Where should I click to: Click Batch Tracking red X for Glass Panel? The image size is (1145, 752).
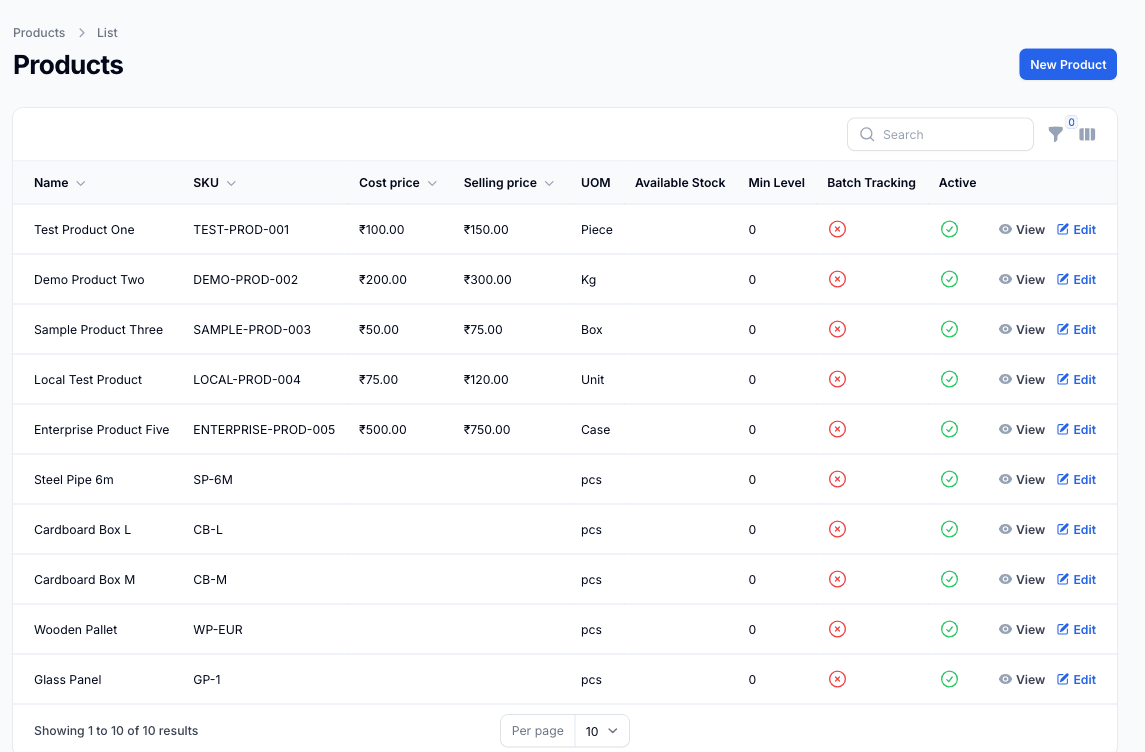(x=838, y=680)
